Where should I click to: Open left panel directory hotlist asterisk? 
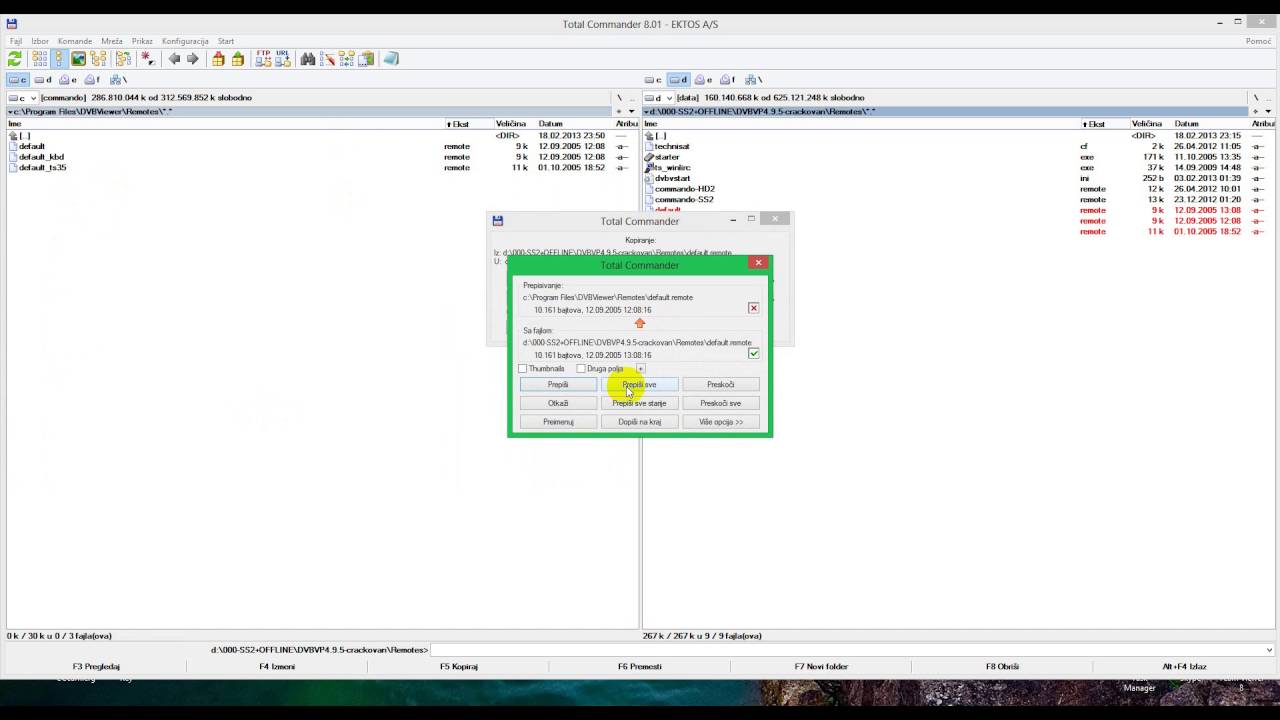pos(619,112)
